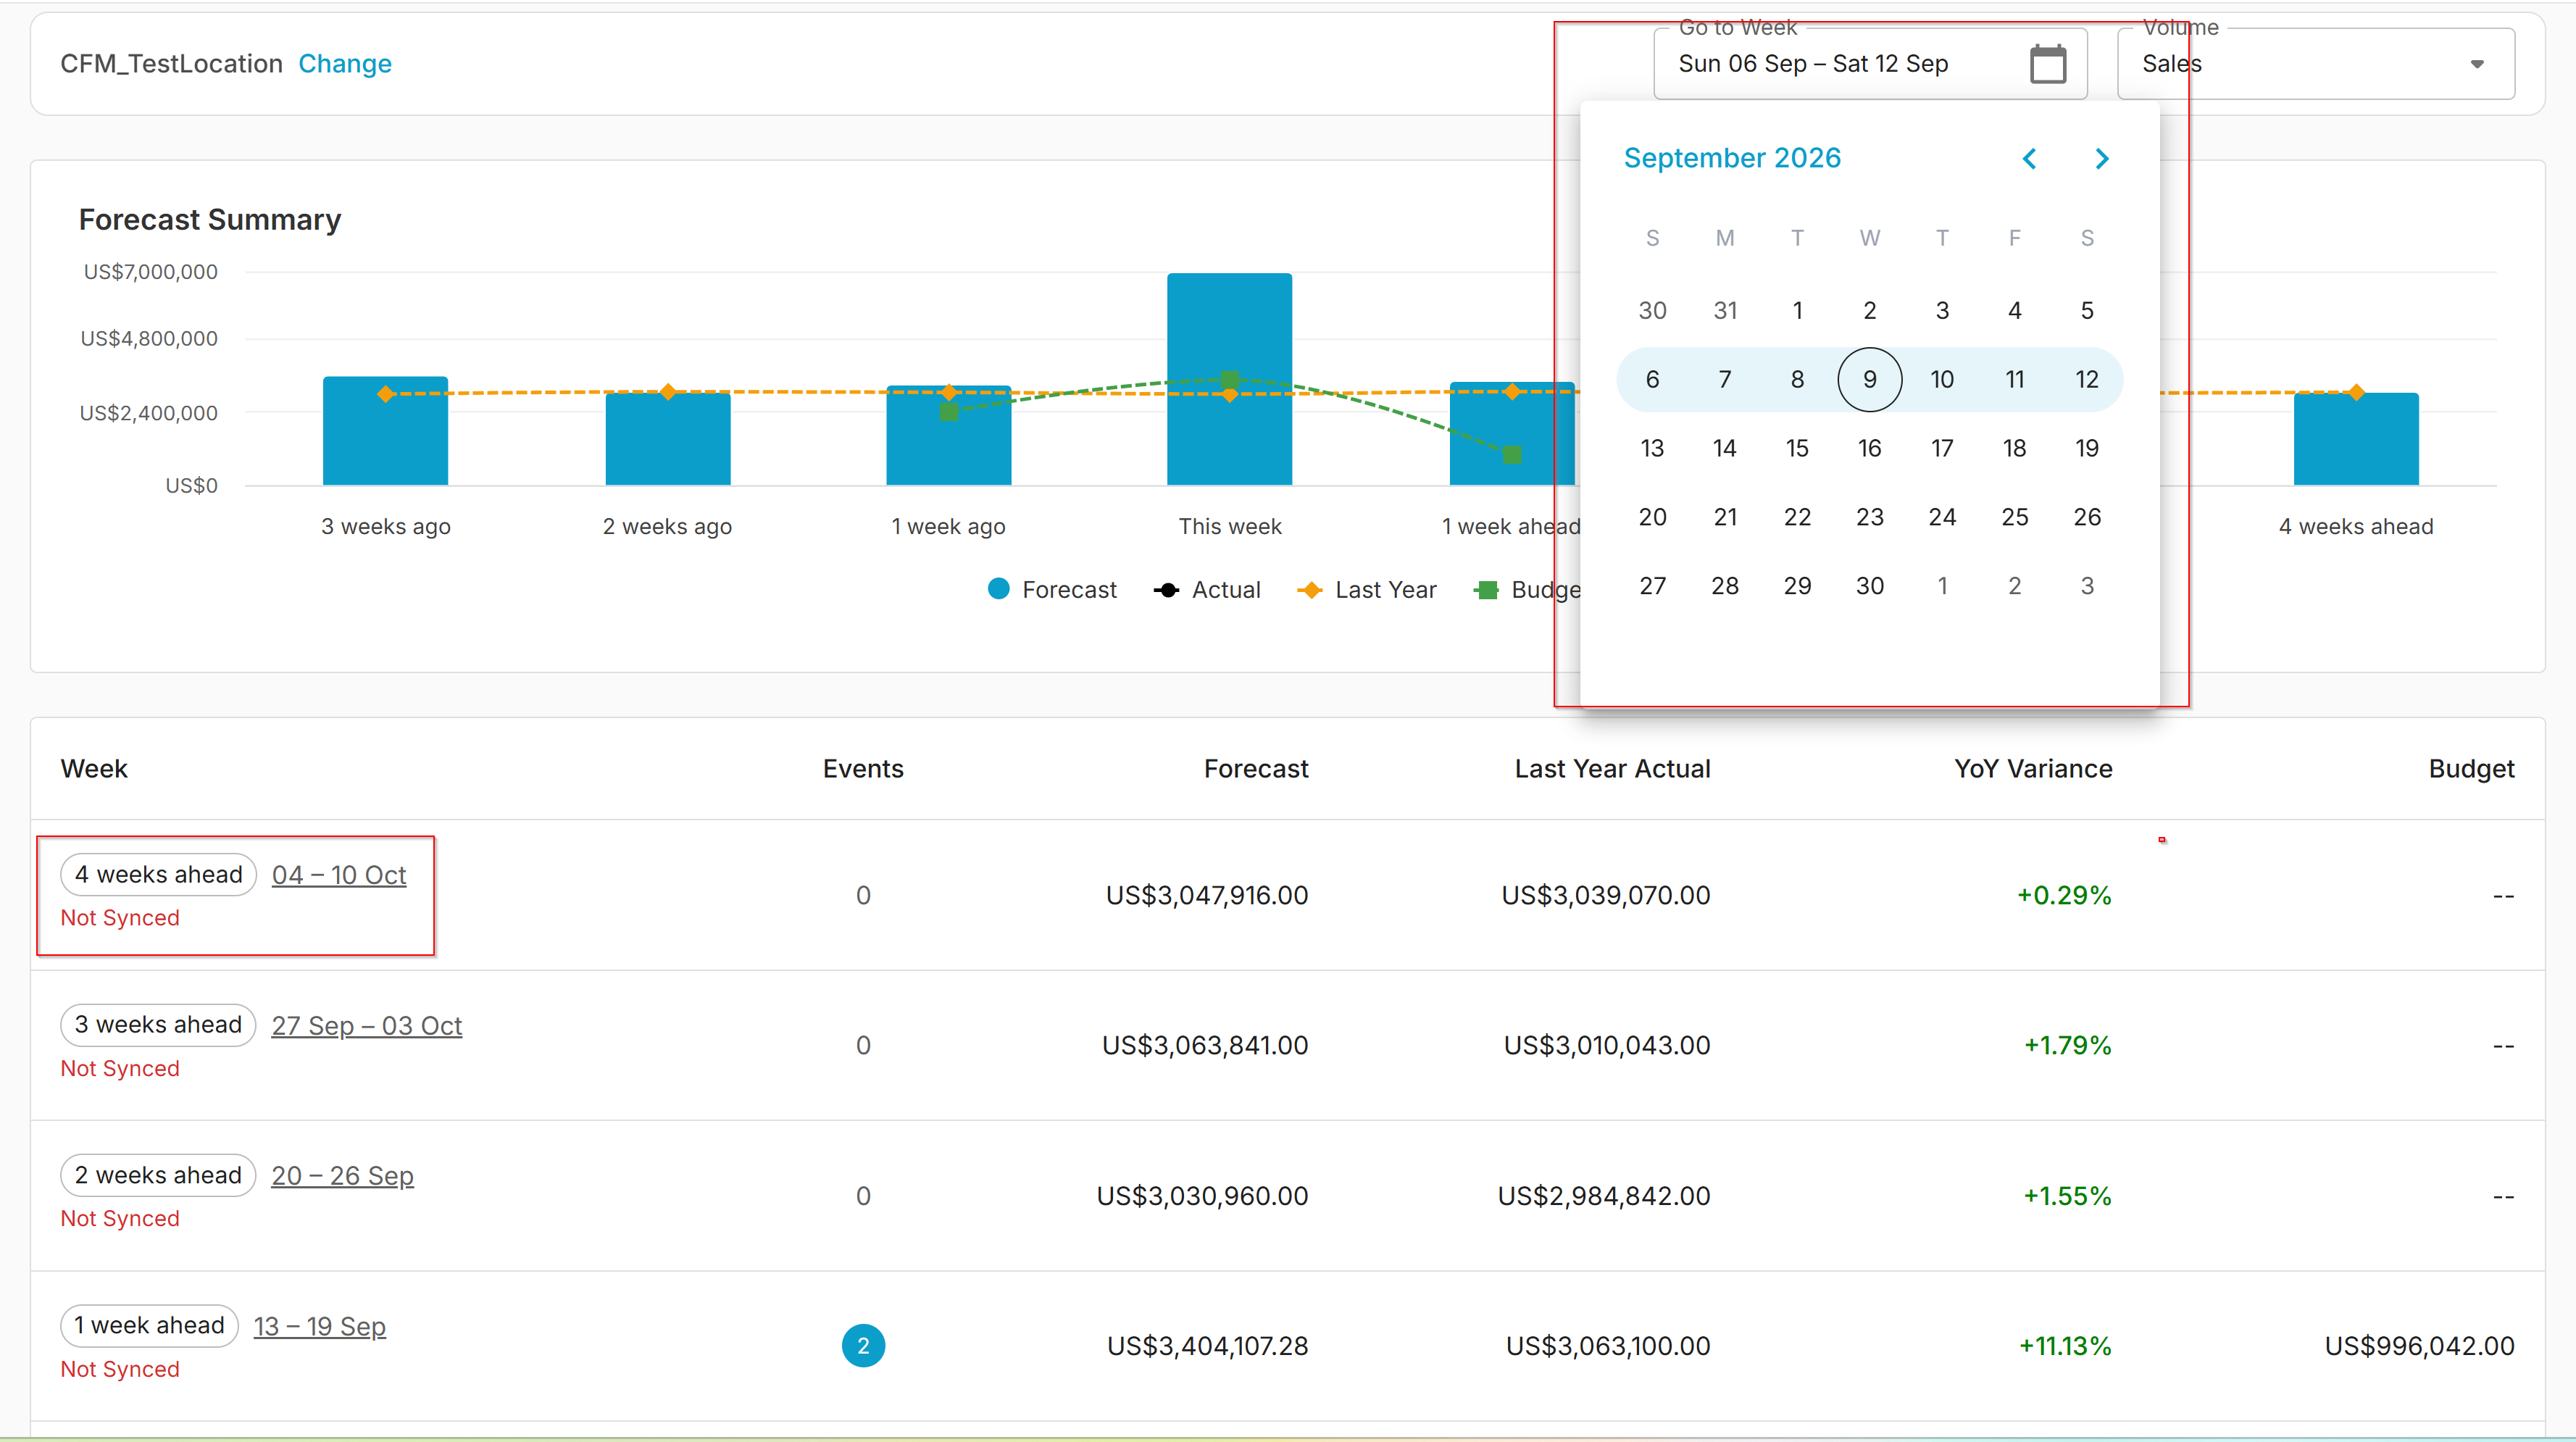Open the 13 – 19 Sep week link
2576x1442 pixels.
point(319,1326)
